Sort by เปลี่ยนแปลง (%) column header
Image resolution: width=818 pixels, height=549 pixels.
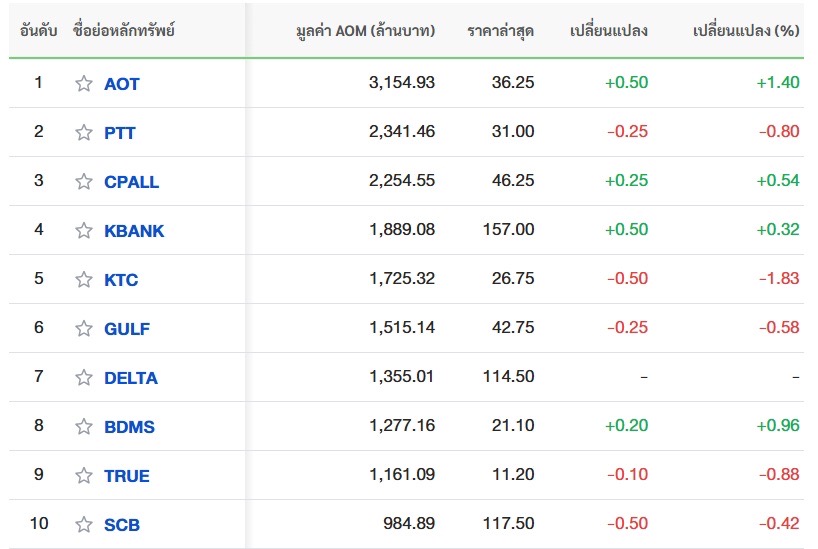coord(746,31)
